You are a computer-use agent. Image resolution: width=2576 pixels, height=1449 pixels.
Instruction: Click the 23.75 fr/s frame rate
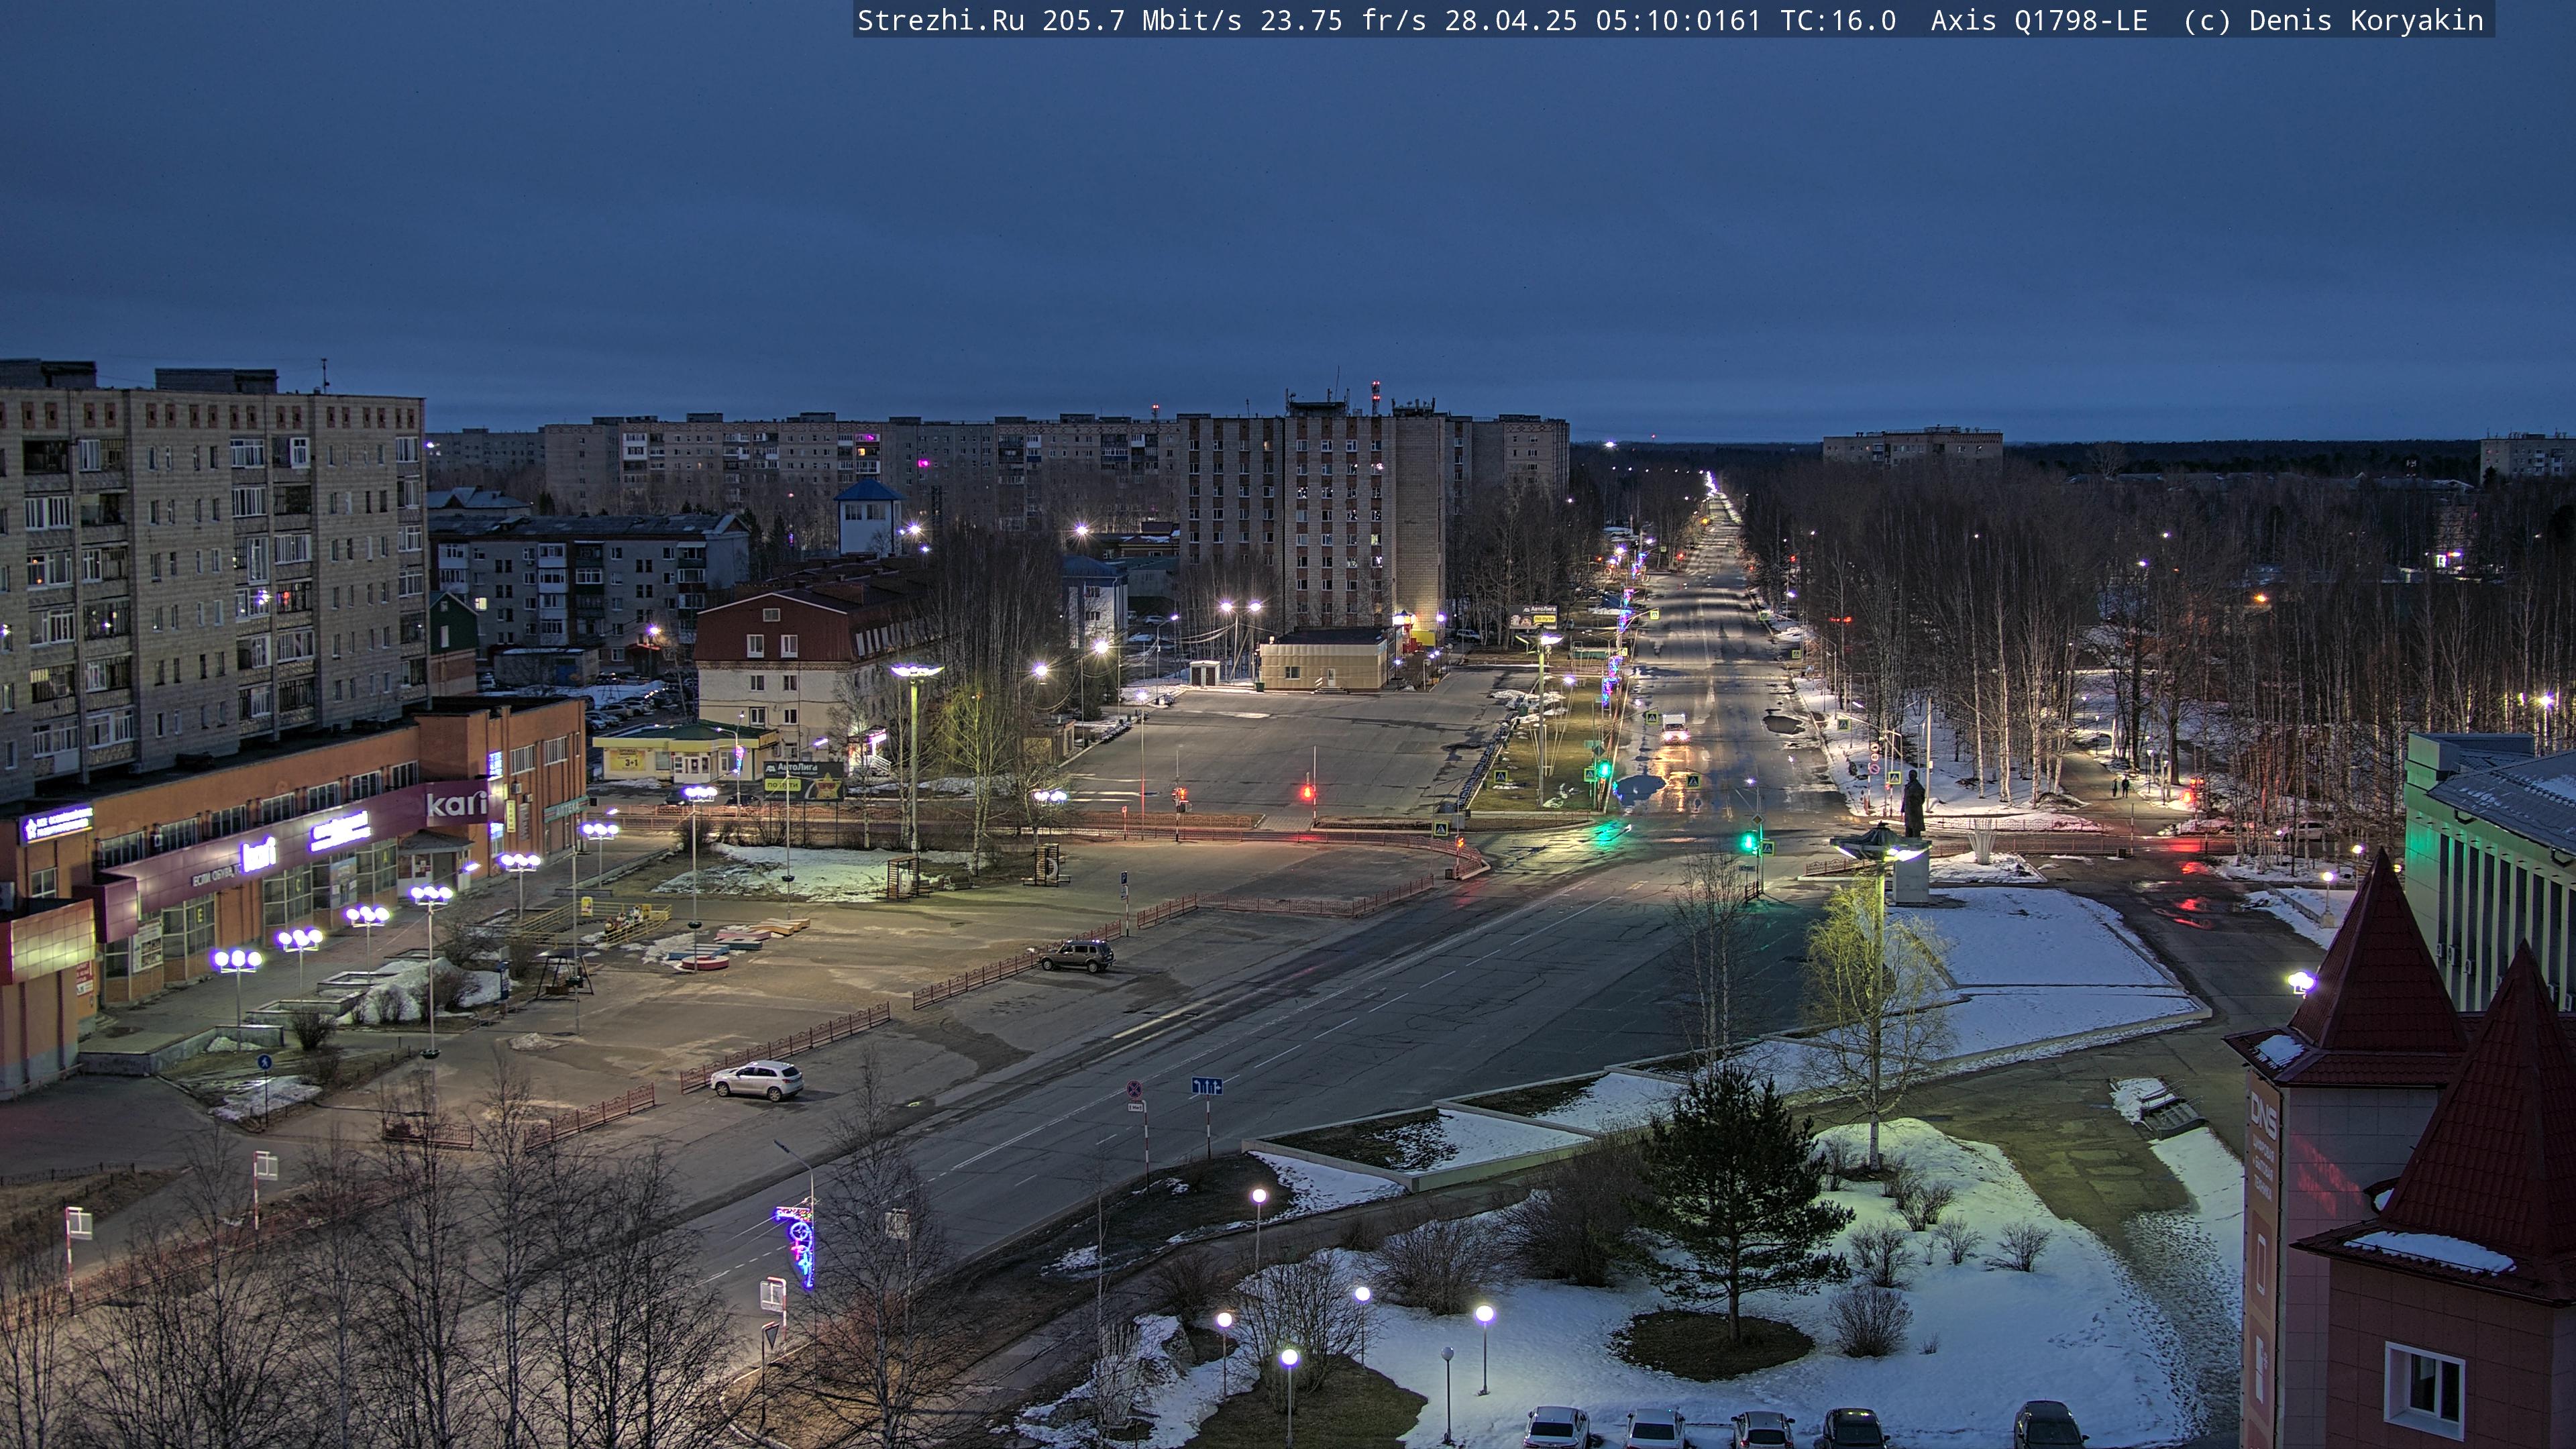(1343, 21)
